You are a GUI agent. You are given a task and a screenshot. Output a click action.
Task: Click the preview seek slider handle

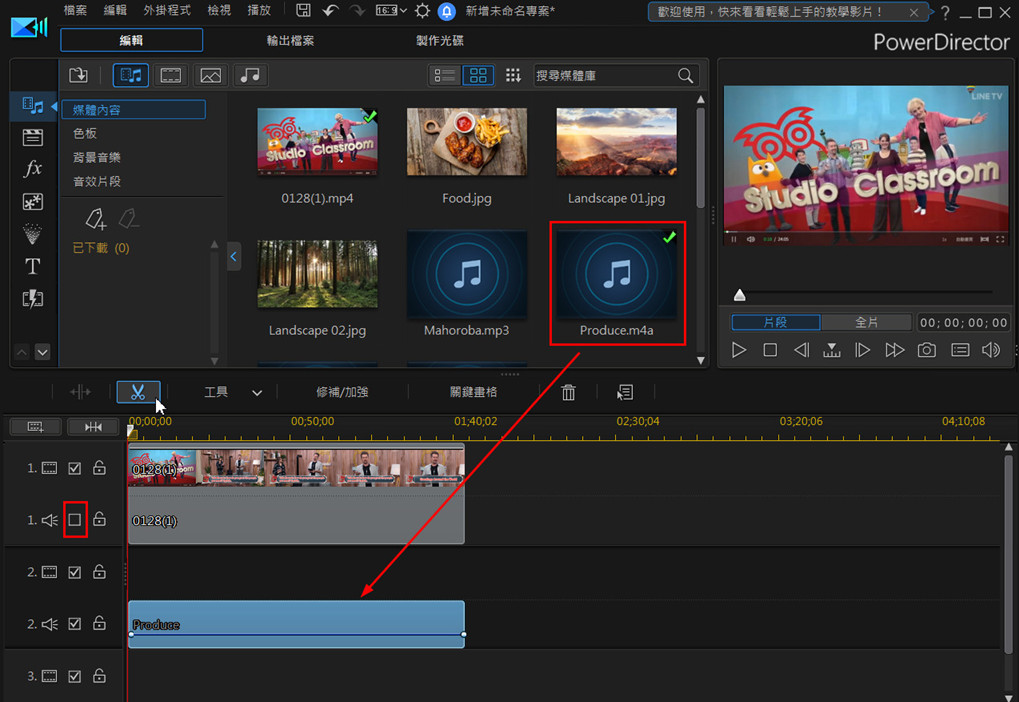(740, 295)
